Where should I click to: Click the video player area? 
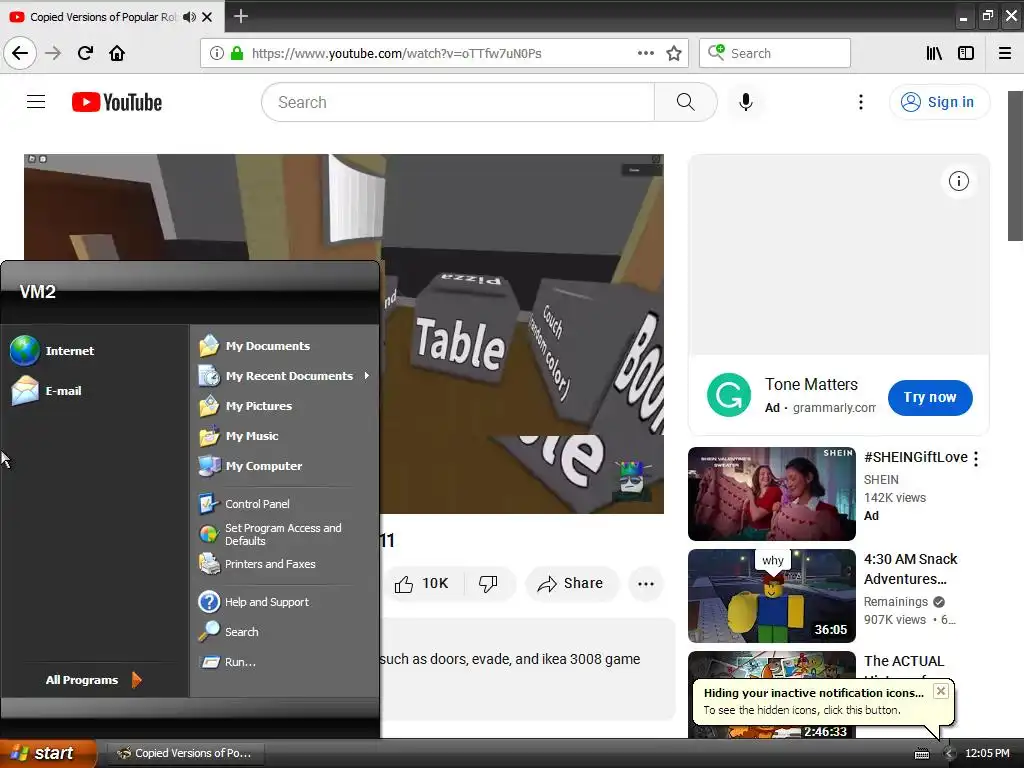(x=522, y=333)
